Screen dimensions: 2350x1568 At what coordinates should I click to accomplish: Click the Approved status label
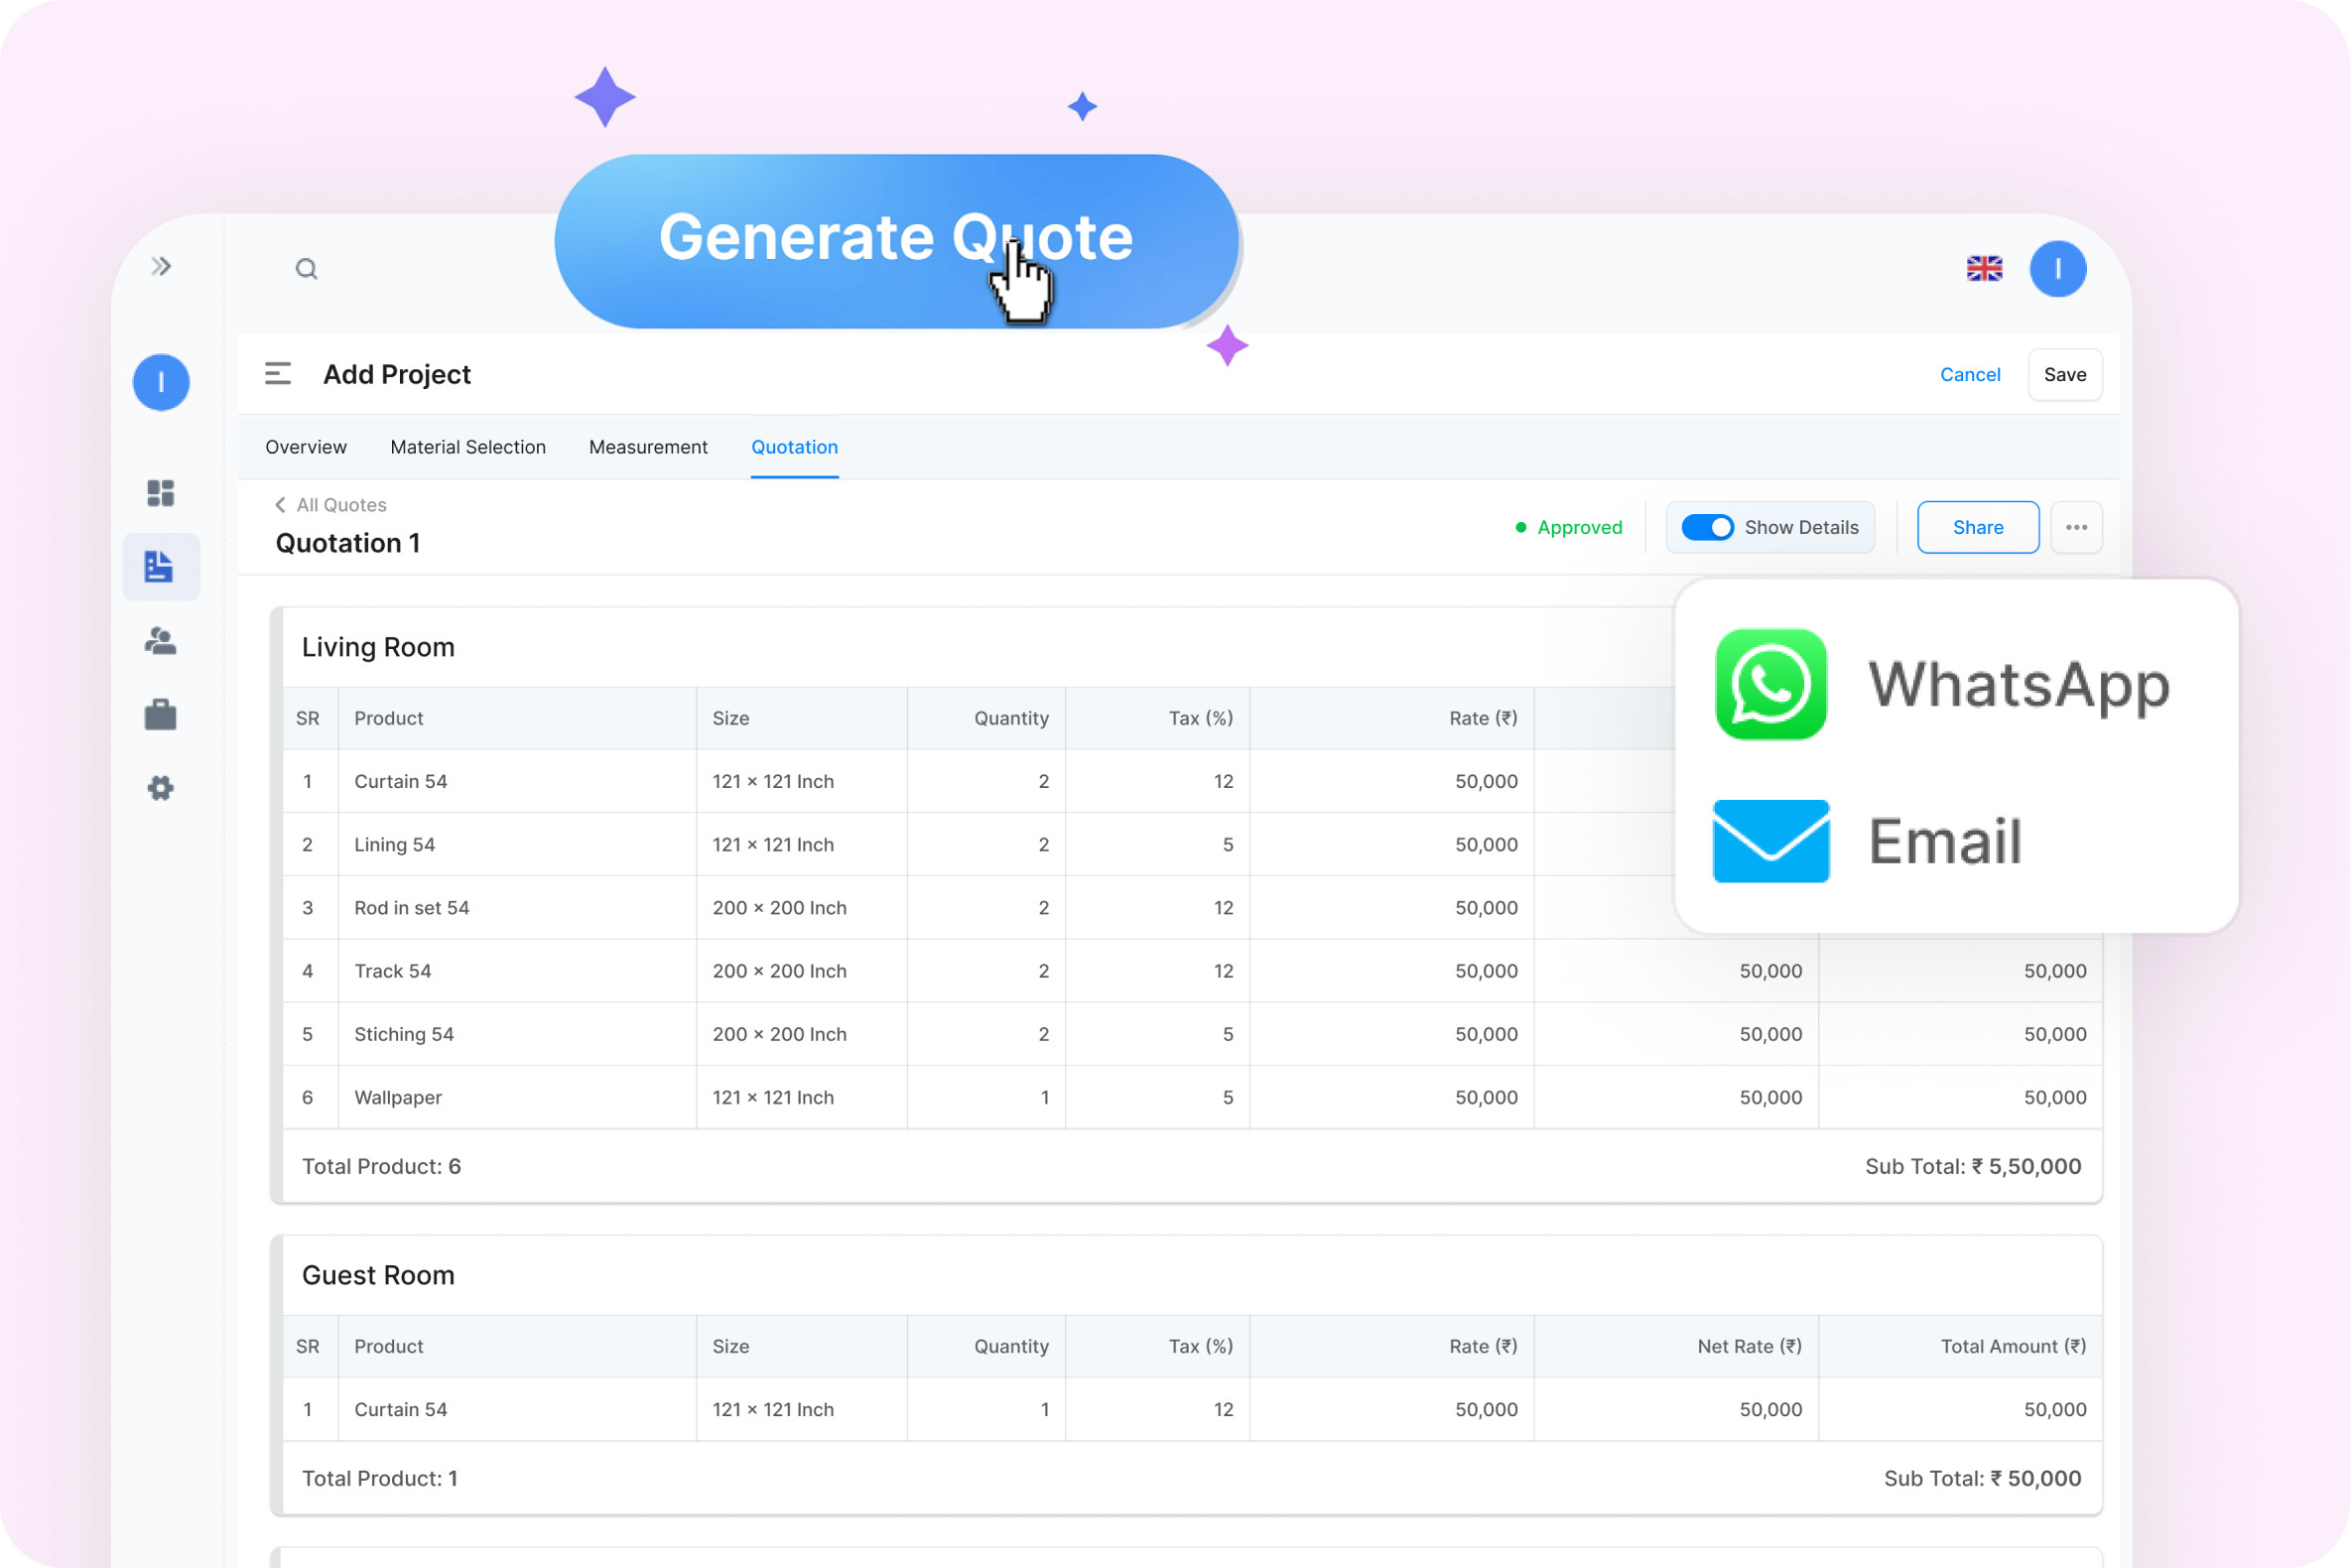point(1568,527)
